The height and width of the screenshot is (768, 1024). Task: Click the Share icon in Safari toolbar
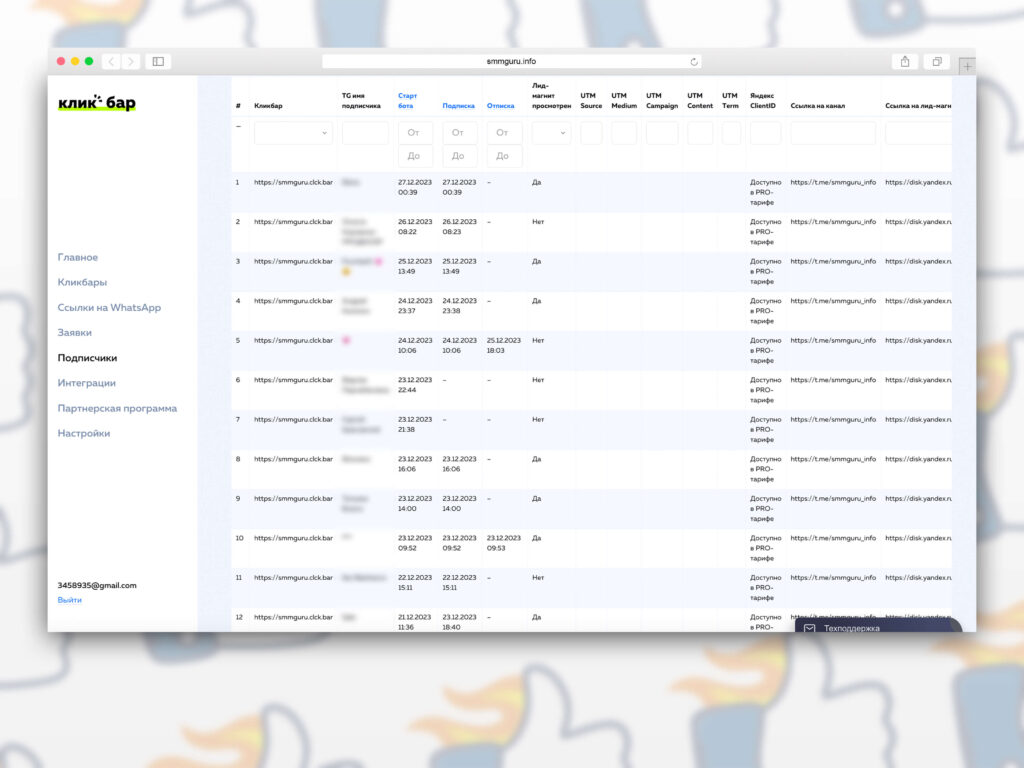904,61
